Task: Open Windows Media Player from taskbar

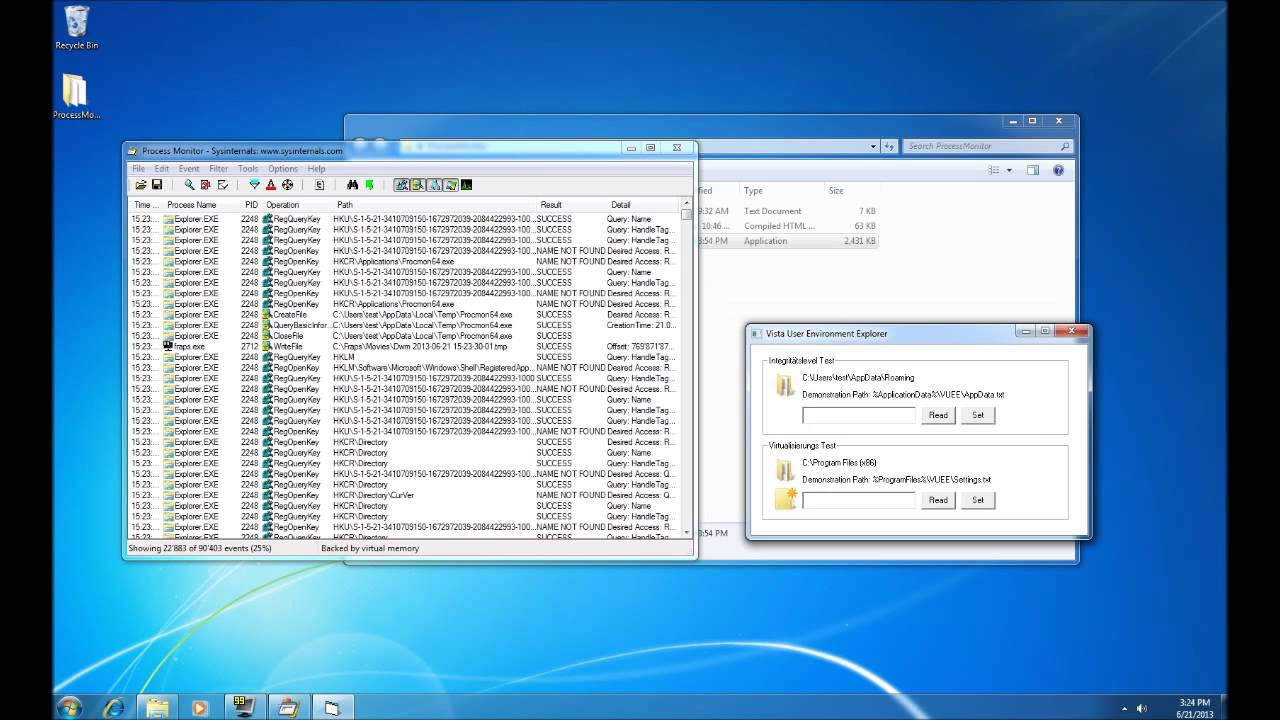Action: coord(198,707)
